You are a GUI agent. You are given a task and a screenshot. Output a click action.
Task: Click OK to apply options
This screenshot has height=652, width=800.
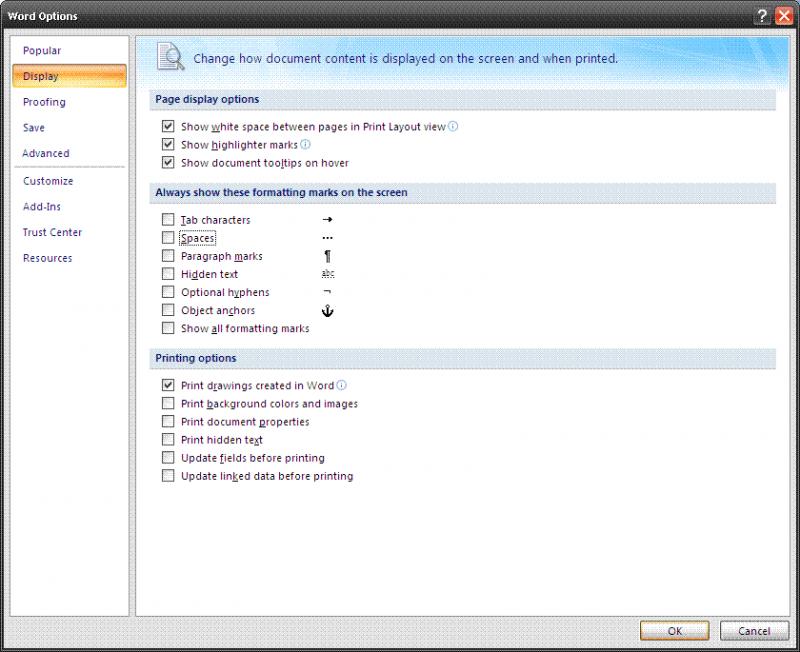click(x=674, y=631)
